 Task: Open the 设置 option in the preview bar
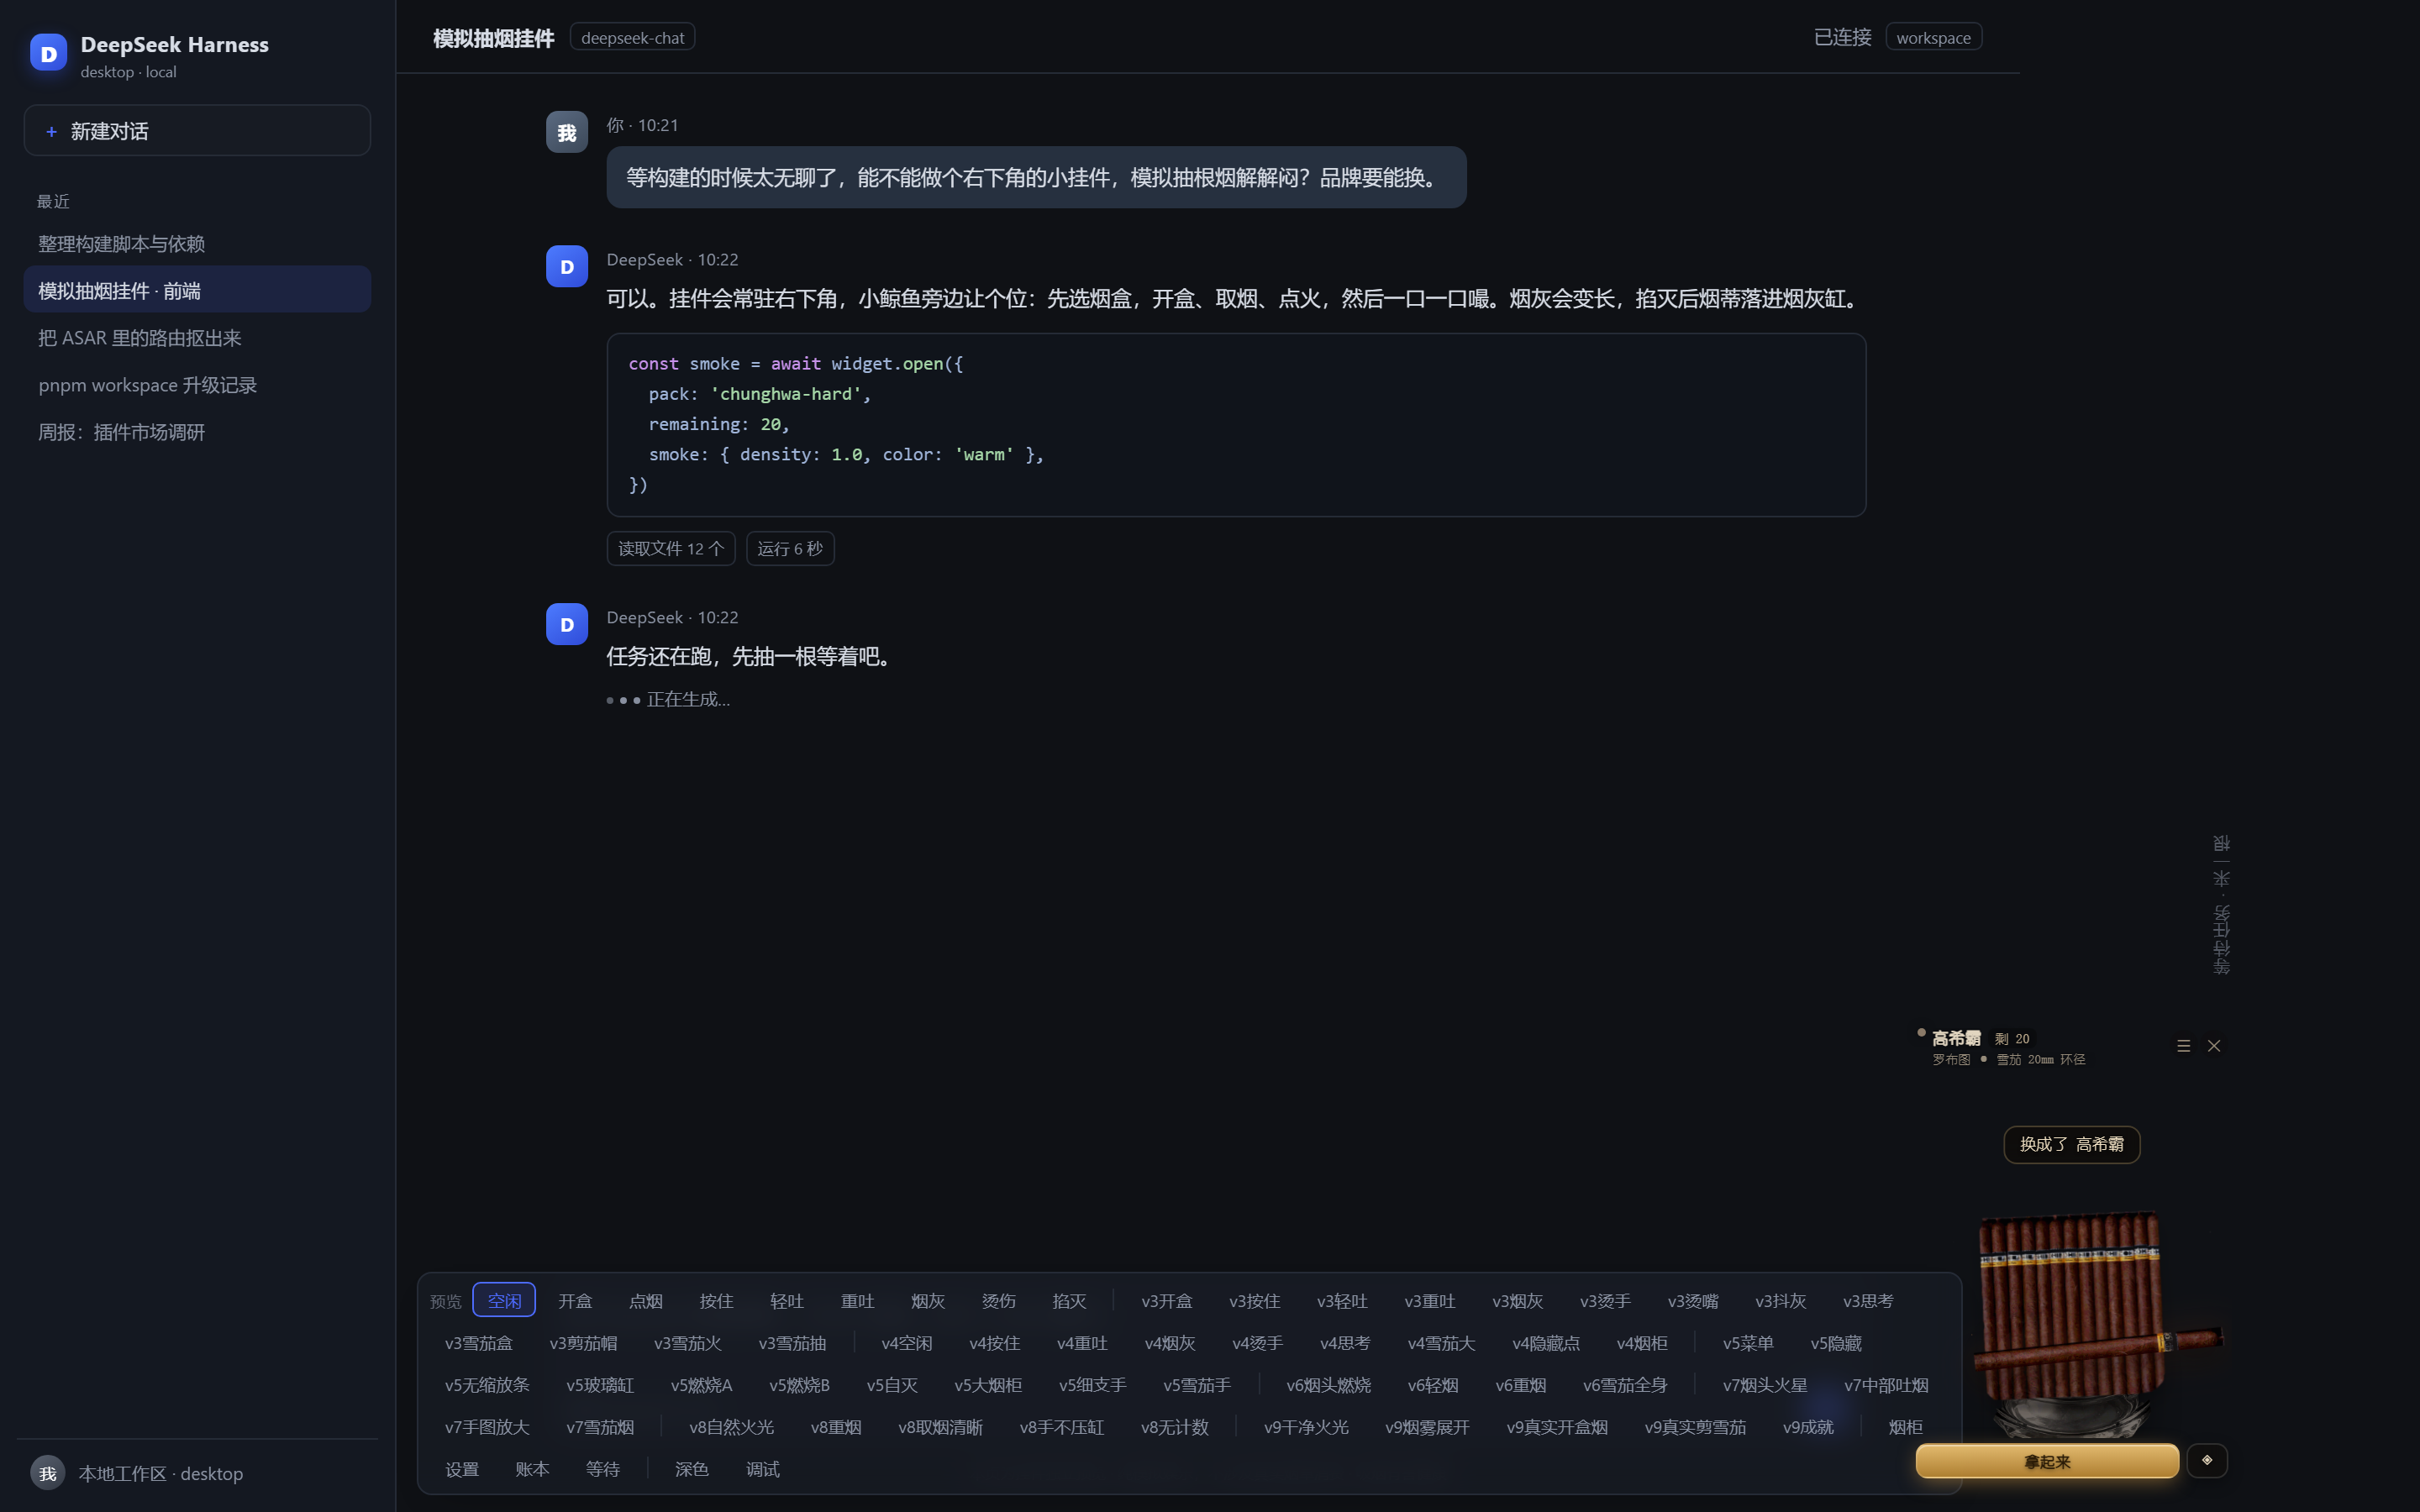462,1468
